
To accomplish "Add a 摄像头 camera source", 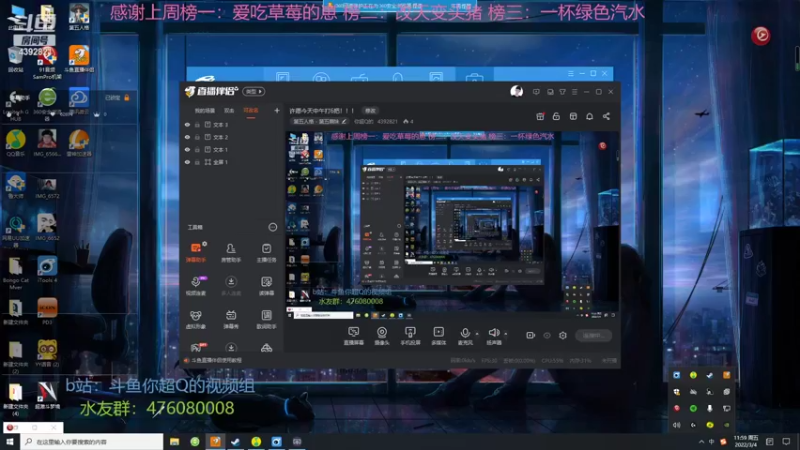I will [382, 336].
